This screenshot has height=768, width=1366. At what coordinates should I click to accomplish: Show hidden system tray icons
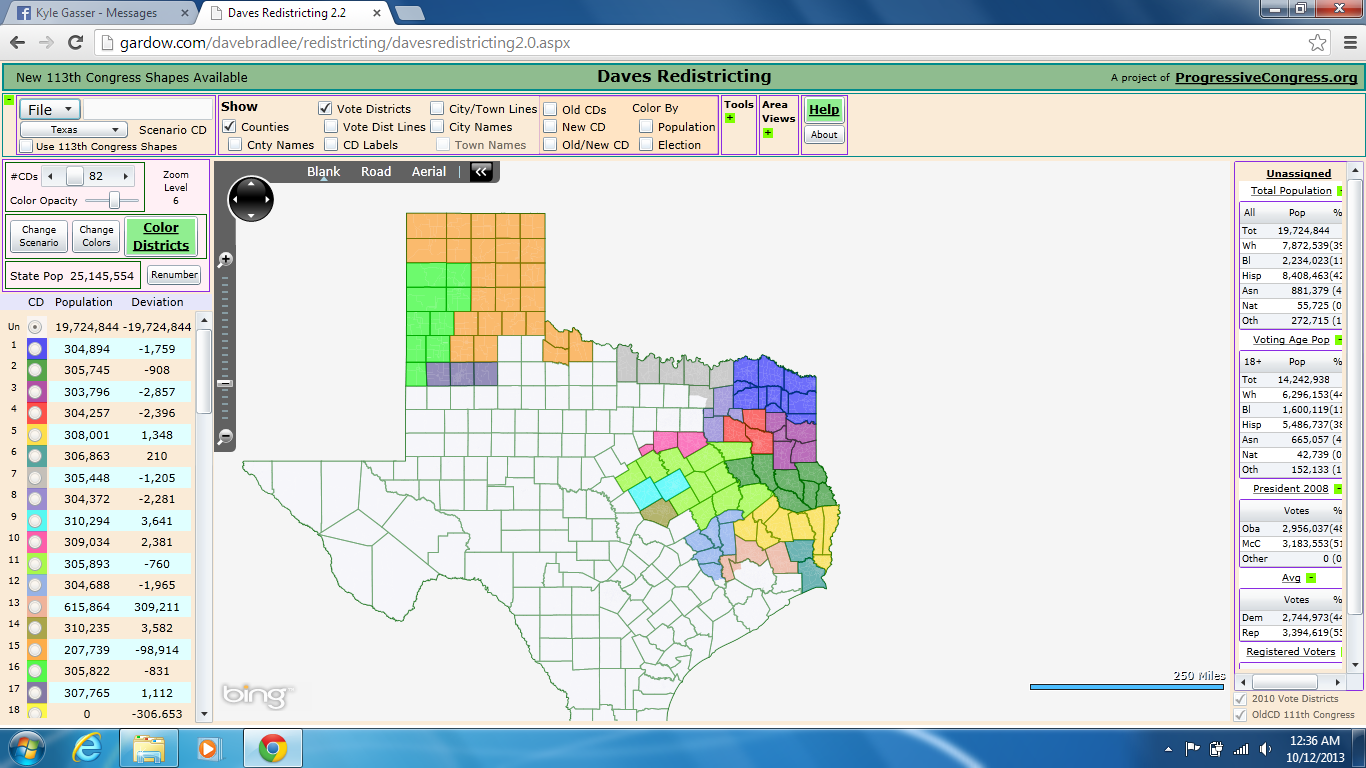click(x=1169, y=749)
